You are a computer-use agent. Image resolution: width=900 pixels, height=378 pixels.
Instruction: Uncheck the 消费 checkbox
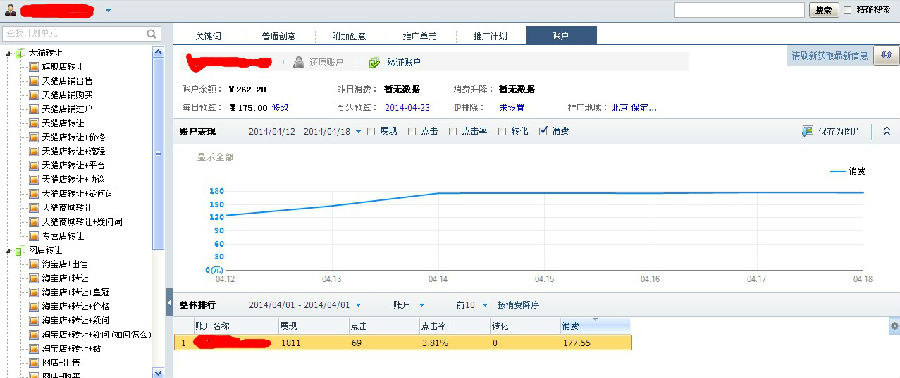543,131
